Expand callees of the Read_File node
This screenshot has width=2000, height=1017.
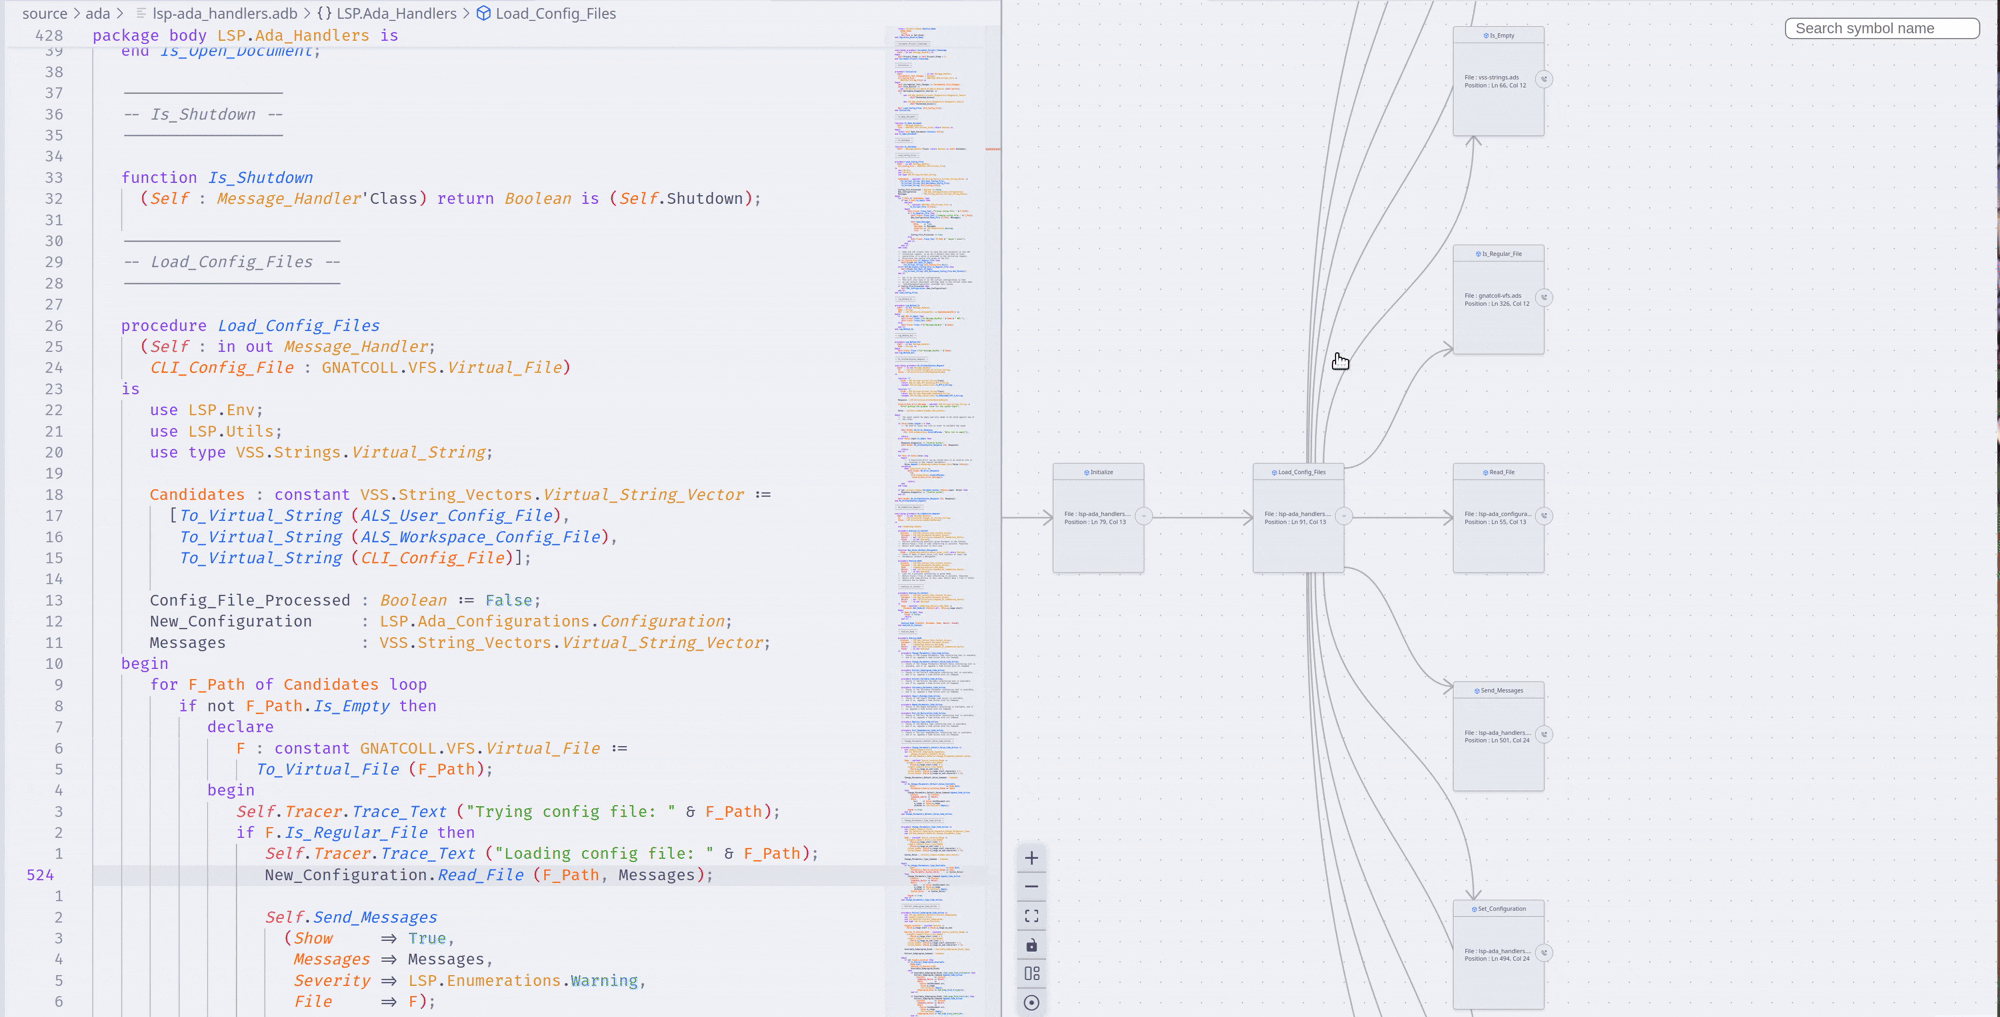coord(1544,516)
